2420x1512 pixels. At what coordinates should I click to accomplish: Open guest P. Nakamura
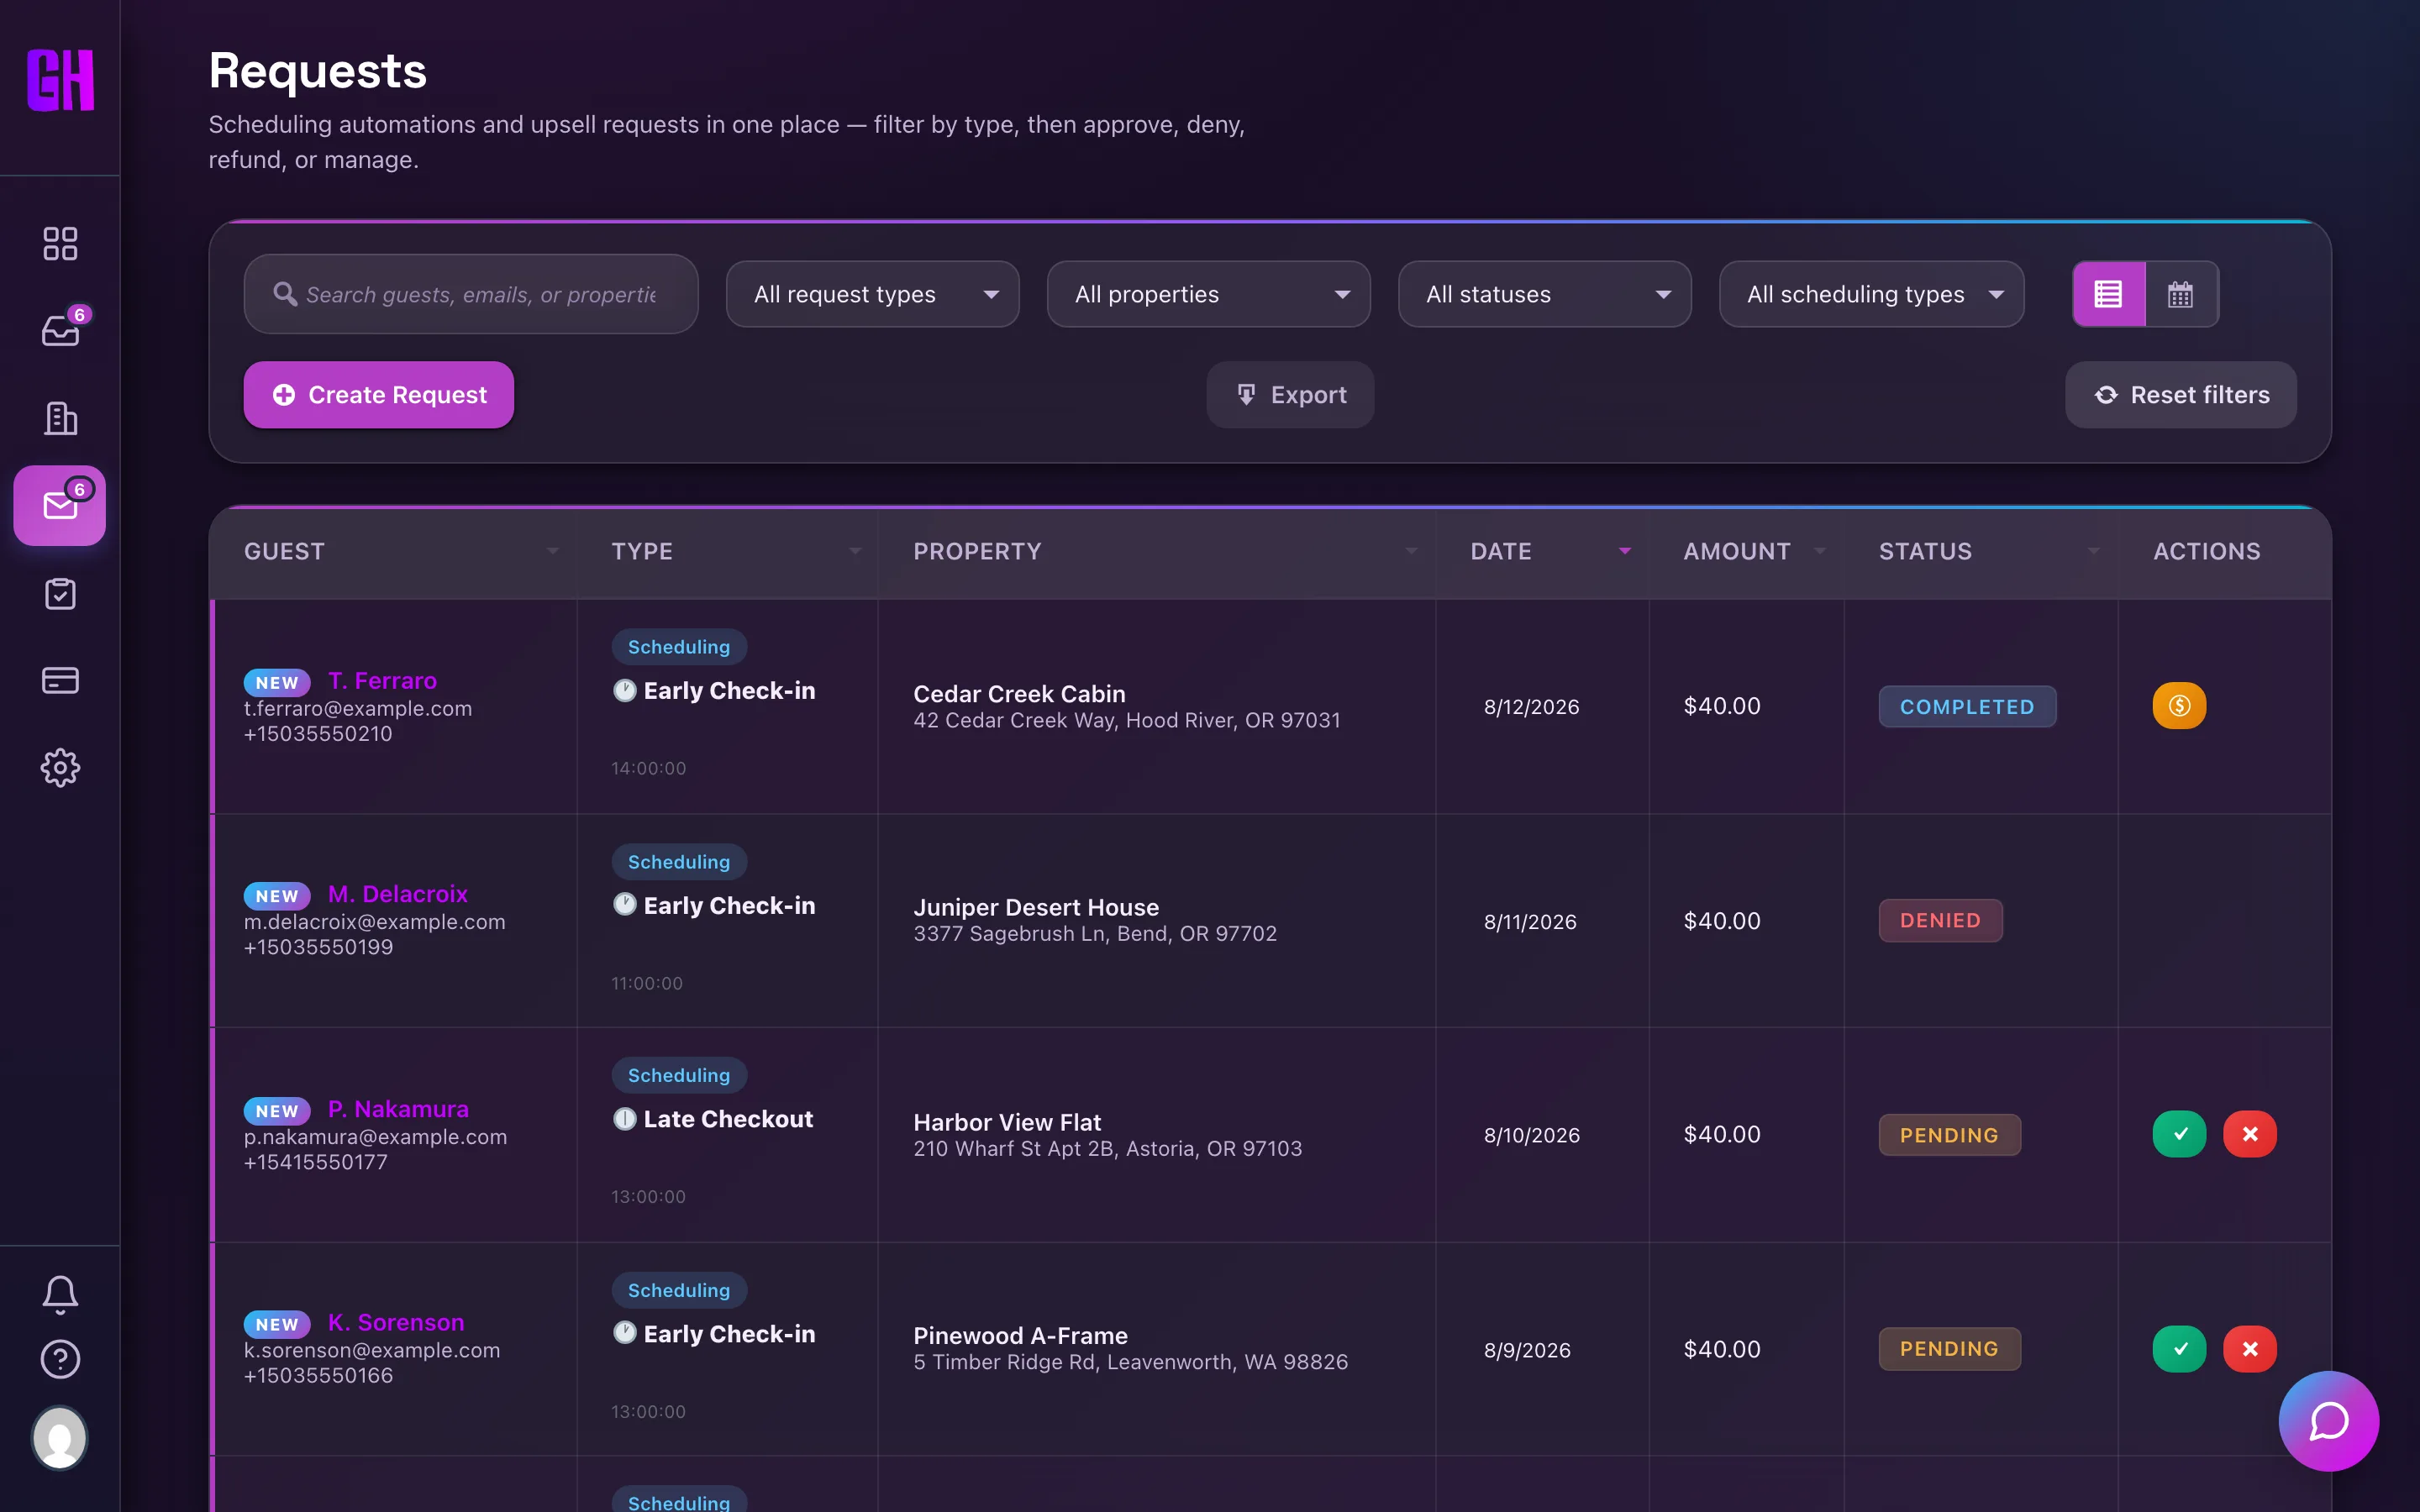pyautogui.click(x=398, y=1109)
